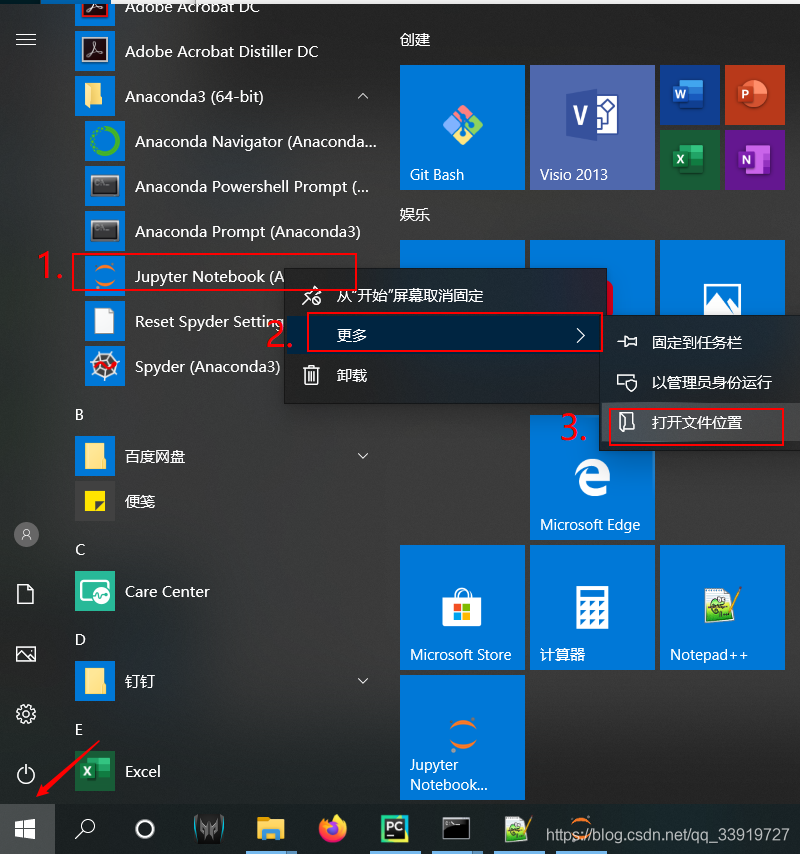800x854 pixels.
Task: Open the PowerPoint small tile
Action: pos(755,95)
